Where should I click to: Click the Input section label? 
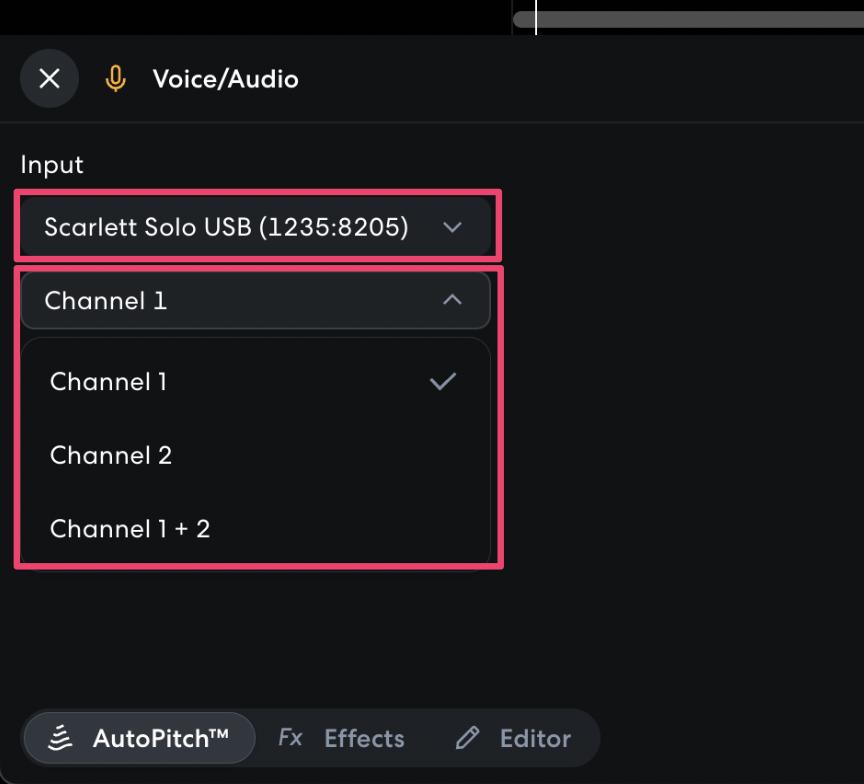point(52,165)
